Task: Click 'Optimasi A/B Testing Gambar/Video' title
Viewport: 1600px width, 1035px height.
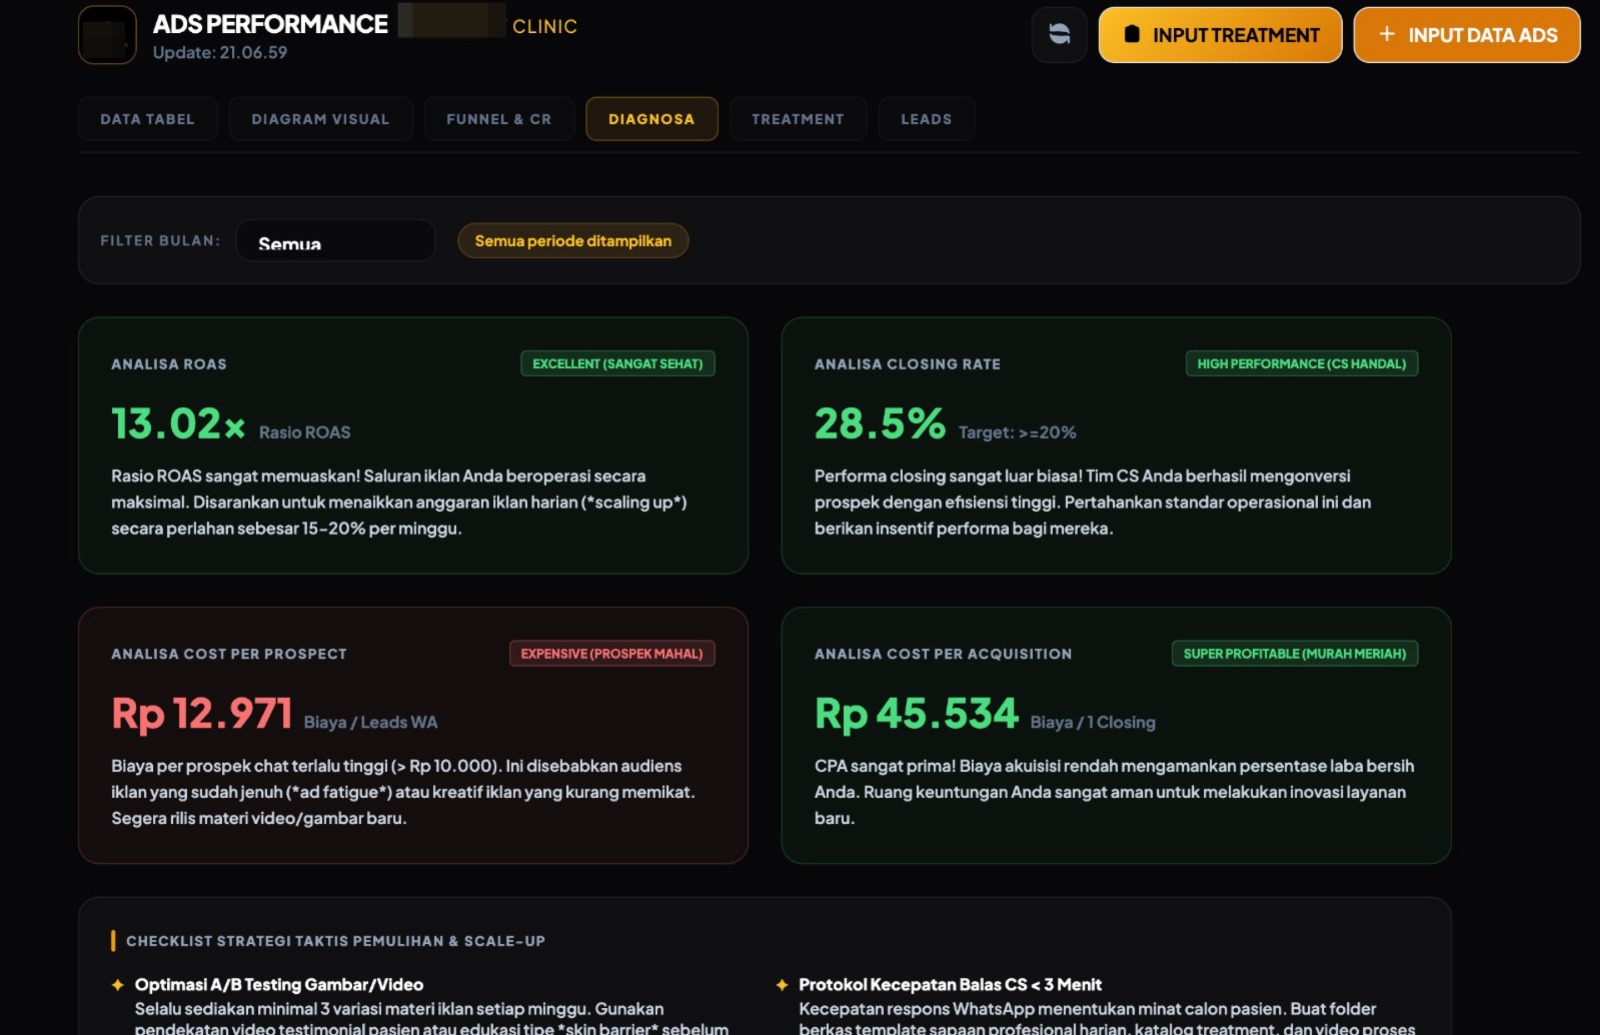Action: [x=279, y=985]
